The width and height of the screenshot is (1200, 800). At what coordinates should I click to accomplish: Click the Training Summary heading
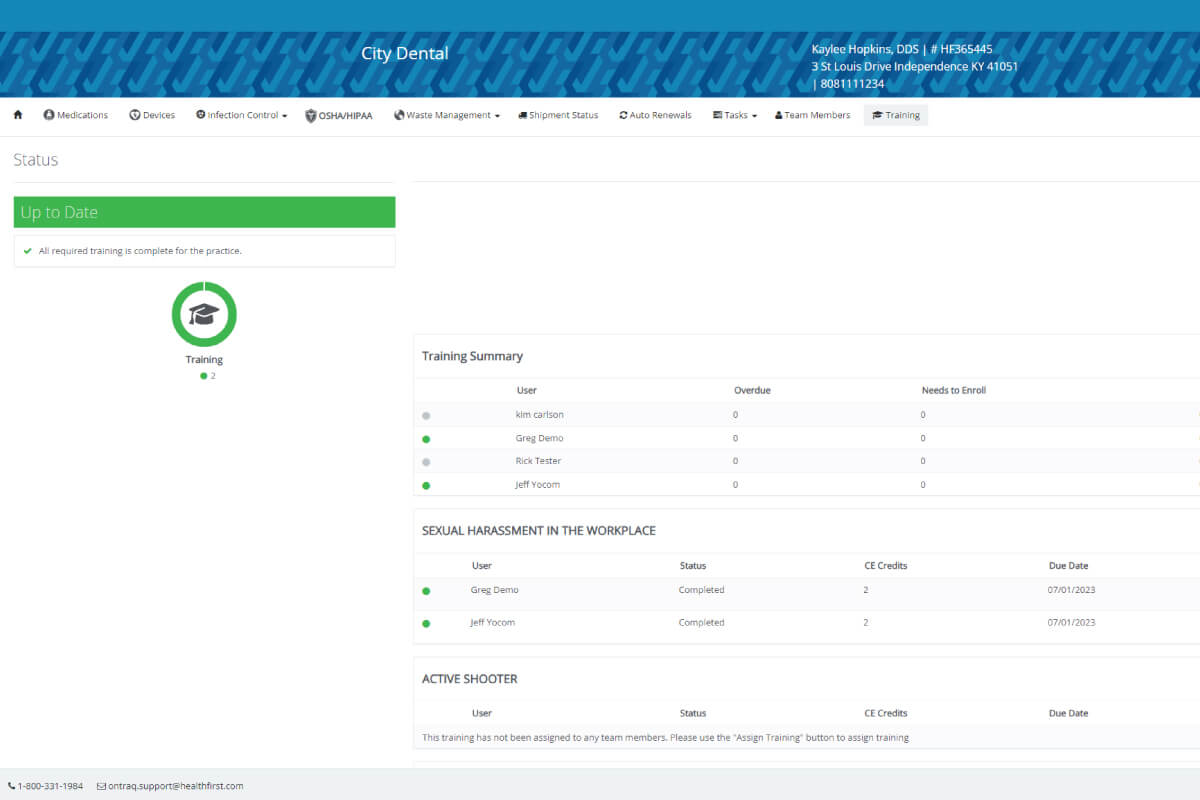point(472,356)
